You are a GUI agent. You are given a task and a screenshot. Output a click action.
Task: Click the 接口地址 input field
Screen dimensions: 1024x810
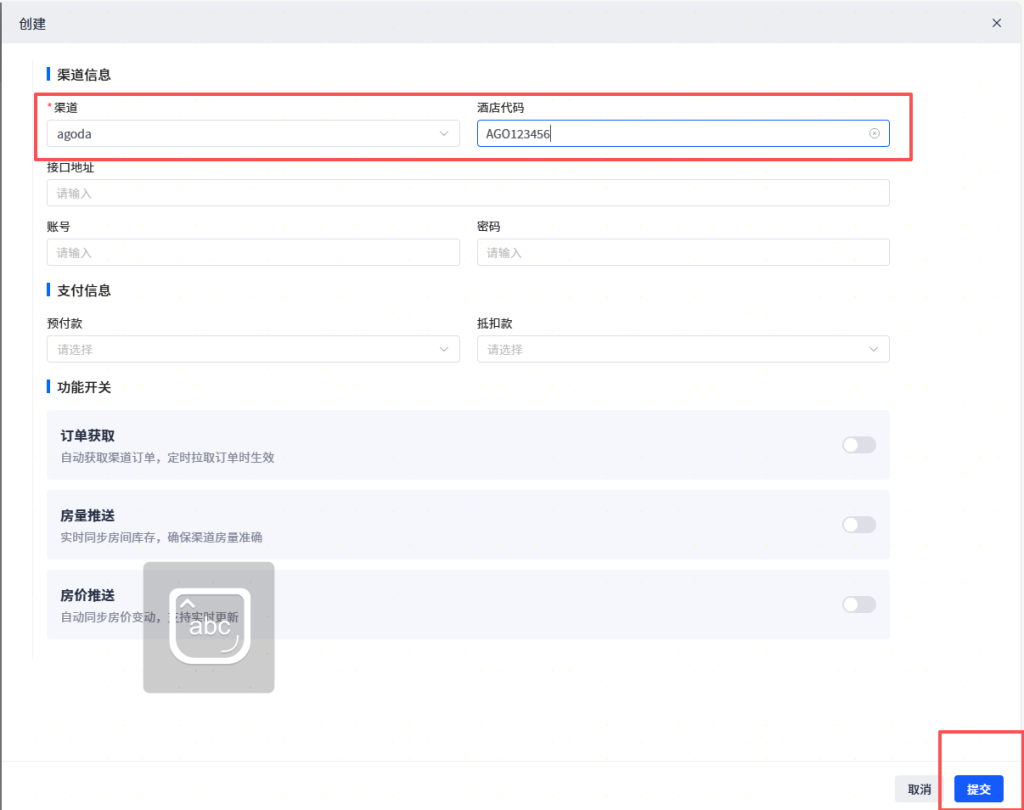click(468, 193)
